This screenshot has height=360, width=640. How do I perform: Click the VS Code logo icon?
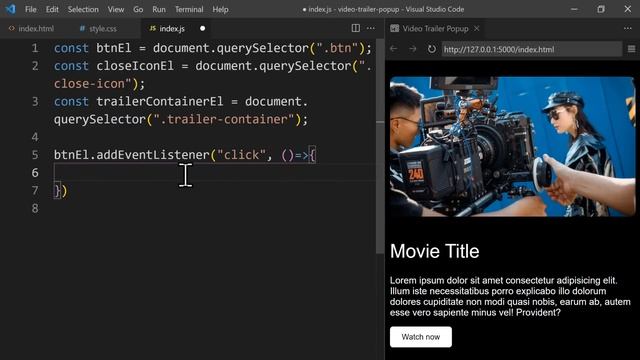10,9
